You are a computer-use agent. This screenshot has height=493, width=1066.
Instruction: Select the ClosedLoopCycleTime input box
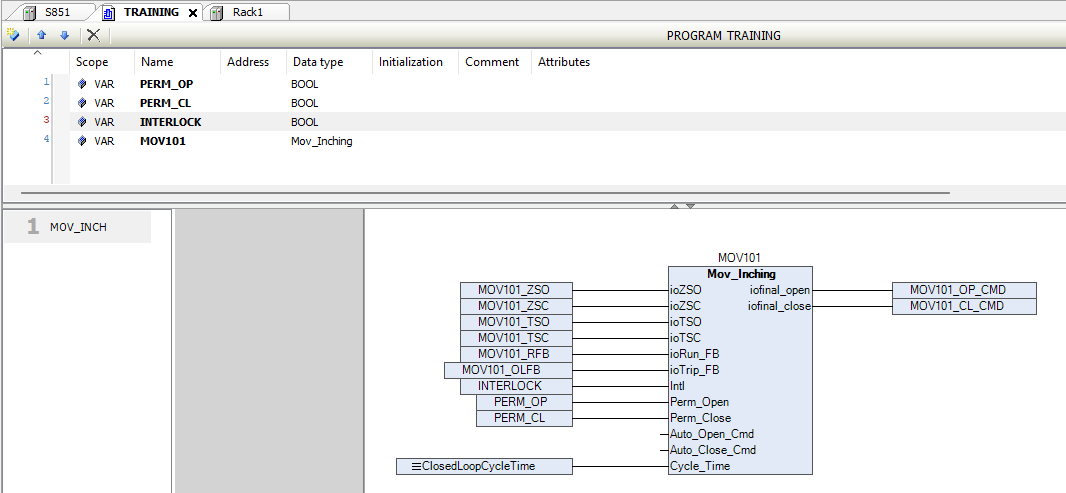click(x=484, y=466)
